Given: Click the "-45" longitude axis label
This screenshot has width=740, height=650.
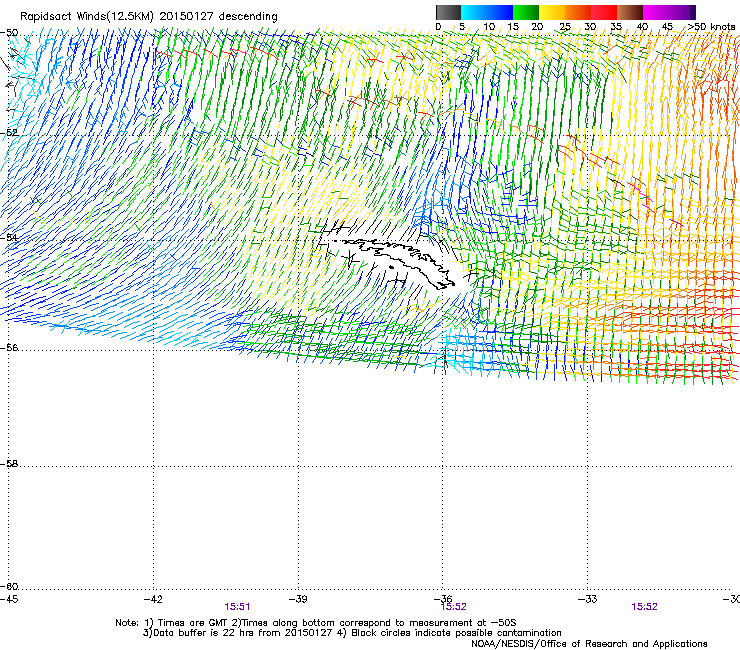Looking at the screenshot, I should click(9, 599).
